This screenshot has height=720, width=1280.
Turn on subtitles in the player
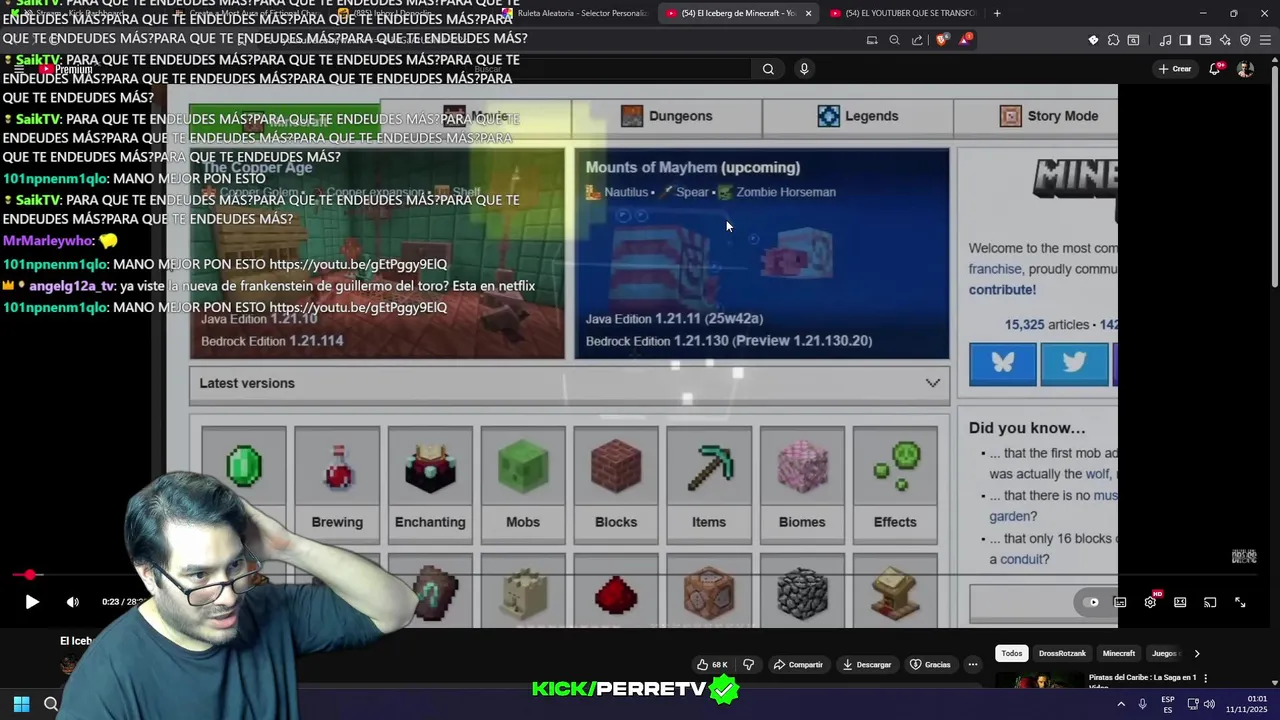click(1120, 602)
